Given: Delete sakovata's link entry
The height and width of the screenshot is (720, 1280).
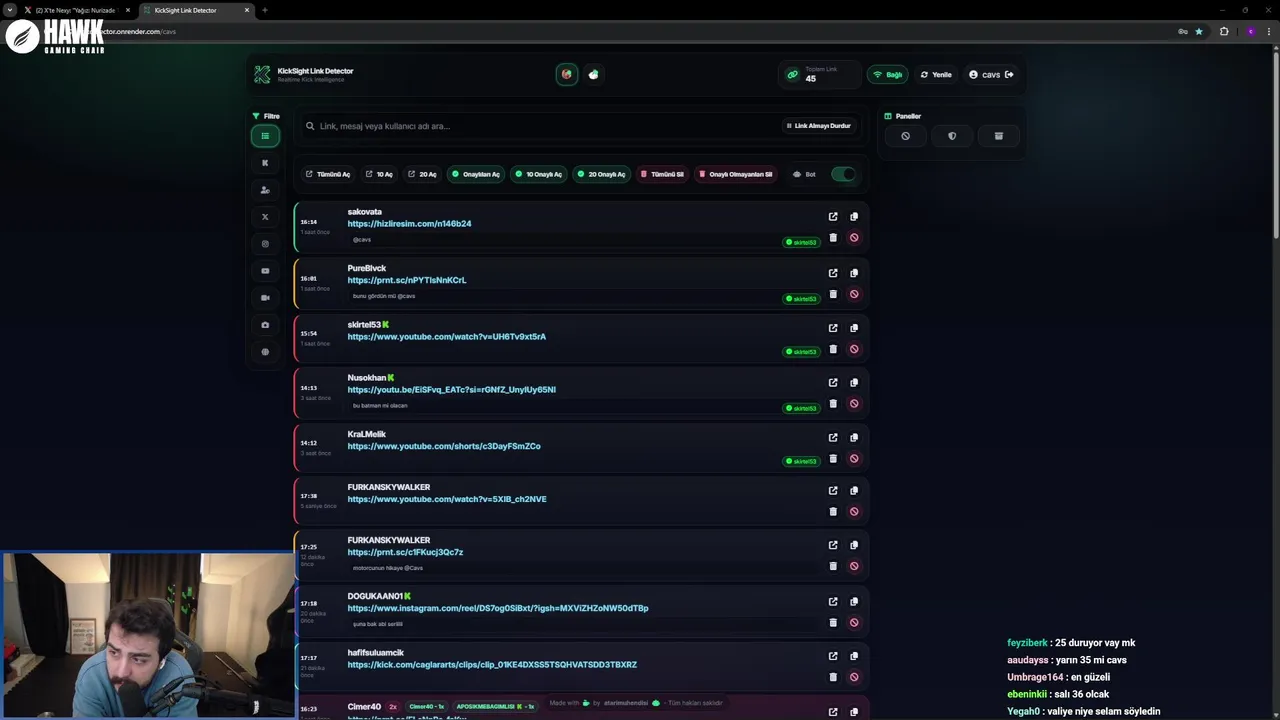Looking at the screenshot, I should click(x=833, y=238).
